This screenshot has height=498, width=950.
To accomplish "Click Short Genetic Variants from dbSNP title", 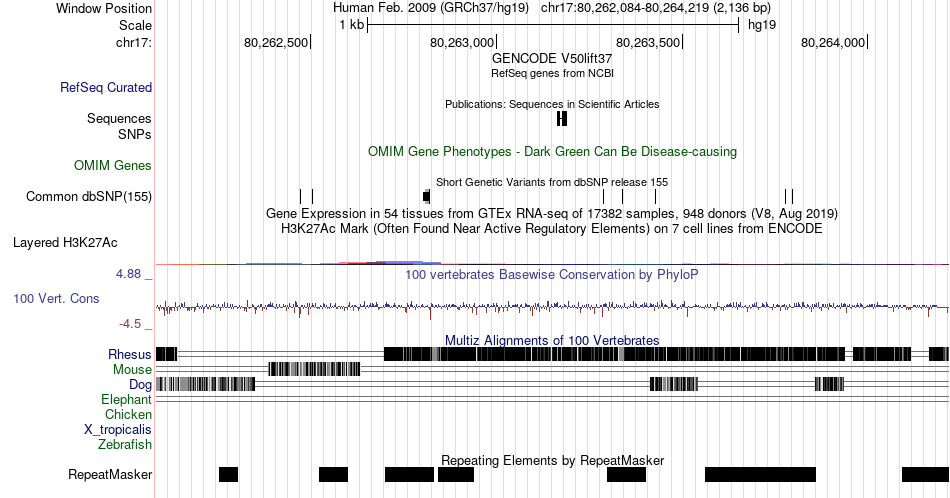I will (x=552, y=182).
